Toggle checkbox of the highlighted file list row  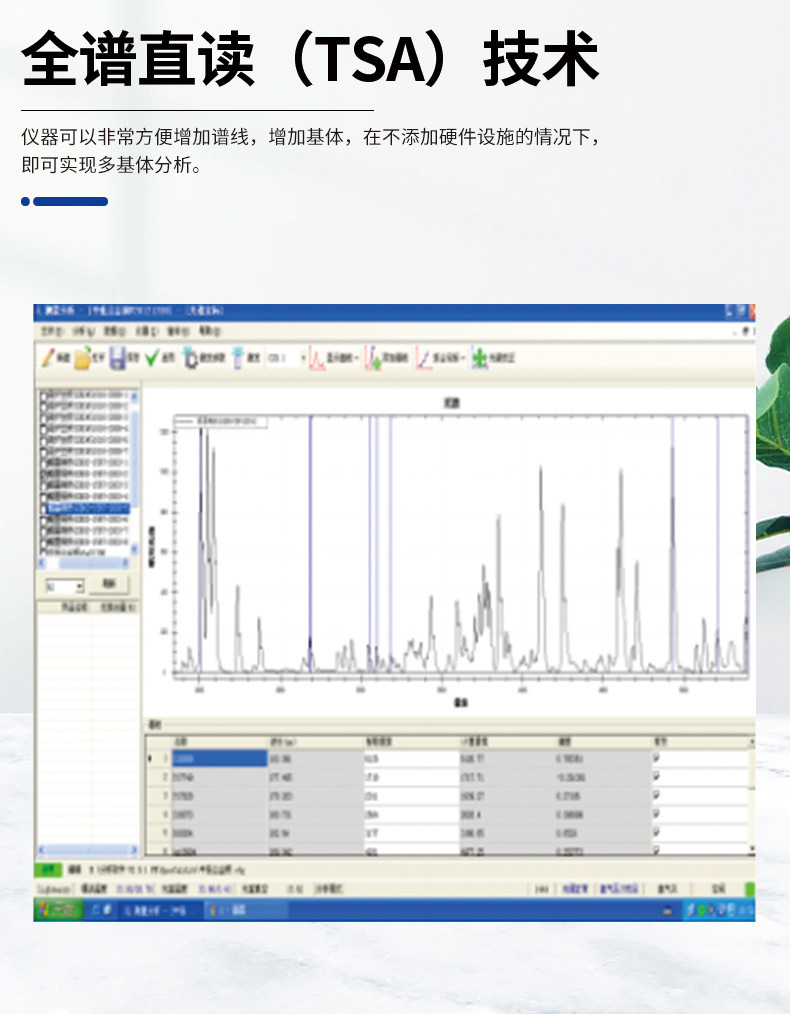coord(44,508)
